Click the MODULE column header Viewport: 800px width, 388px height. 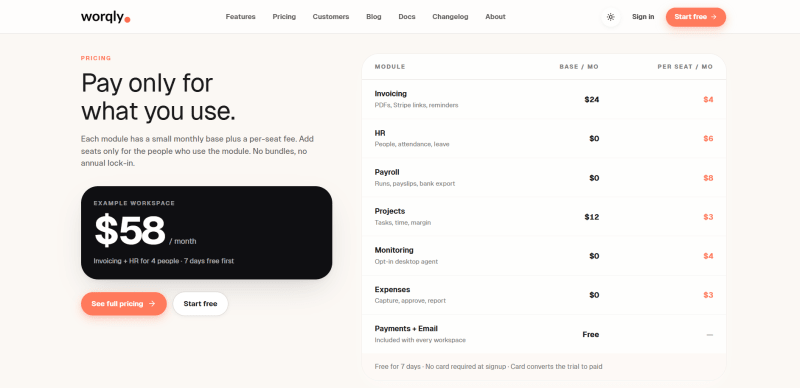(390, 67)
